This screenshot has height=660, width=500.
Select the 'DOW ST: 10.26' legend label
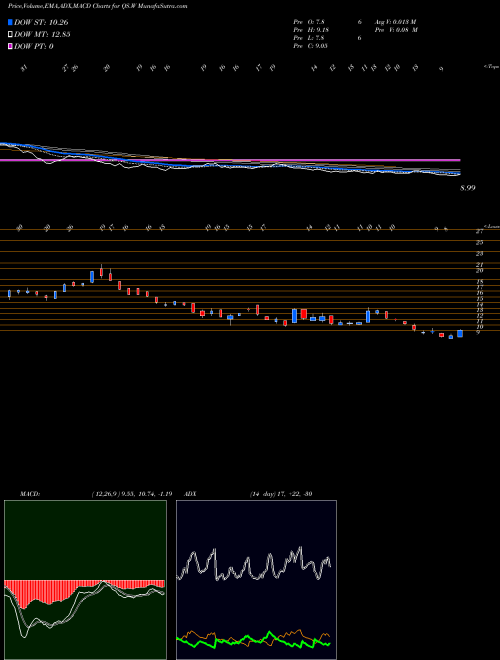point(41,23)
